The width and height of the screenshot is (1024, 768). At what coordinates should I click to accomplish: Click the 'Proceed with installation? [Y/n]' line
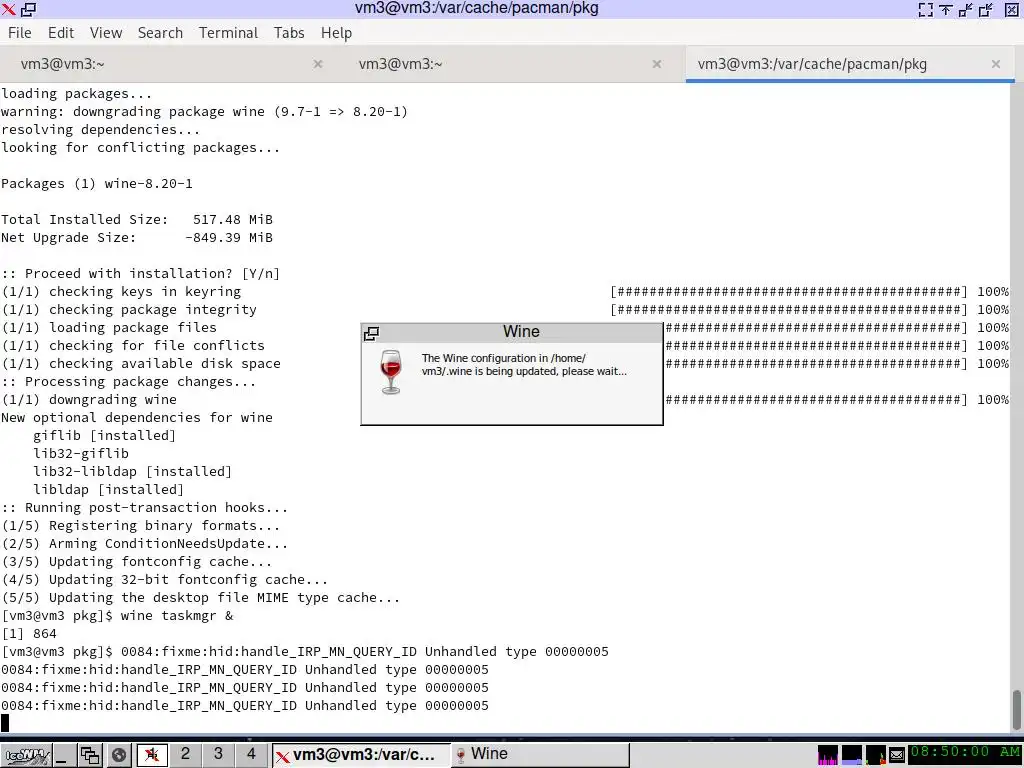coord(140,274)
